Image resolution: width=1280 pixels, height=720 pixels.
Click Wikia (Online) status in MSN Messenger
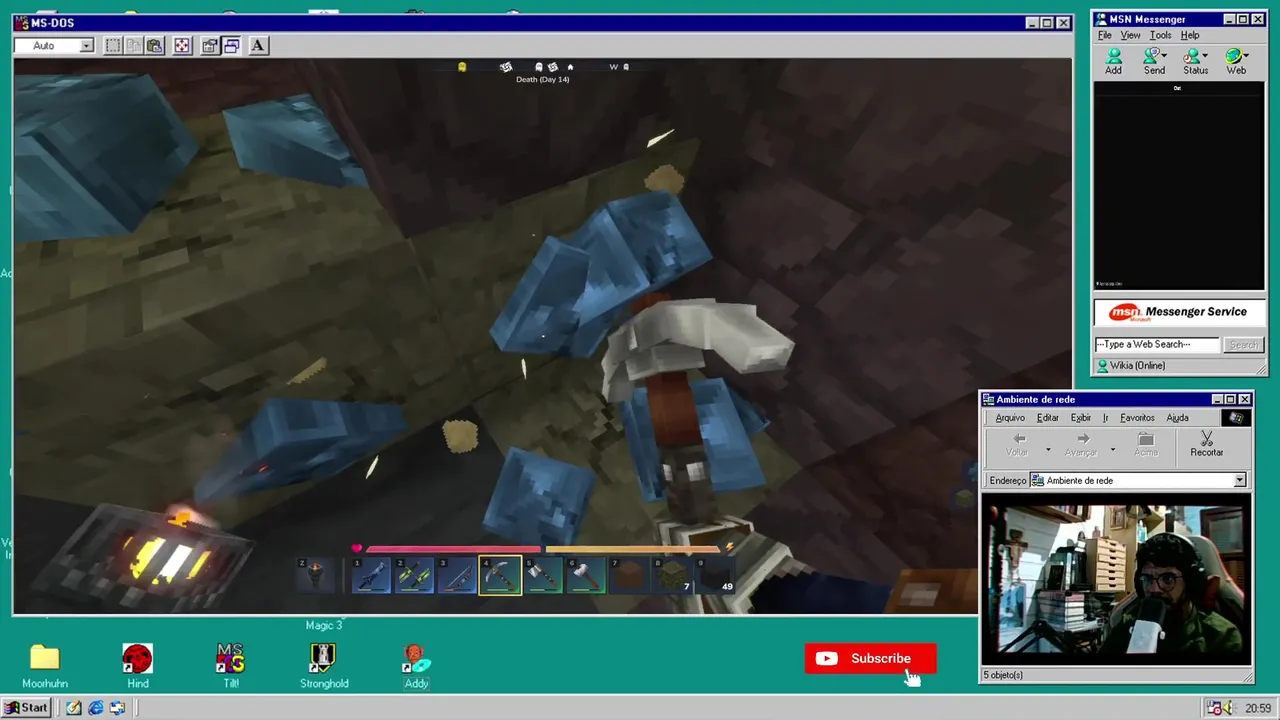(1137, 366)
